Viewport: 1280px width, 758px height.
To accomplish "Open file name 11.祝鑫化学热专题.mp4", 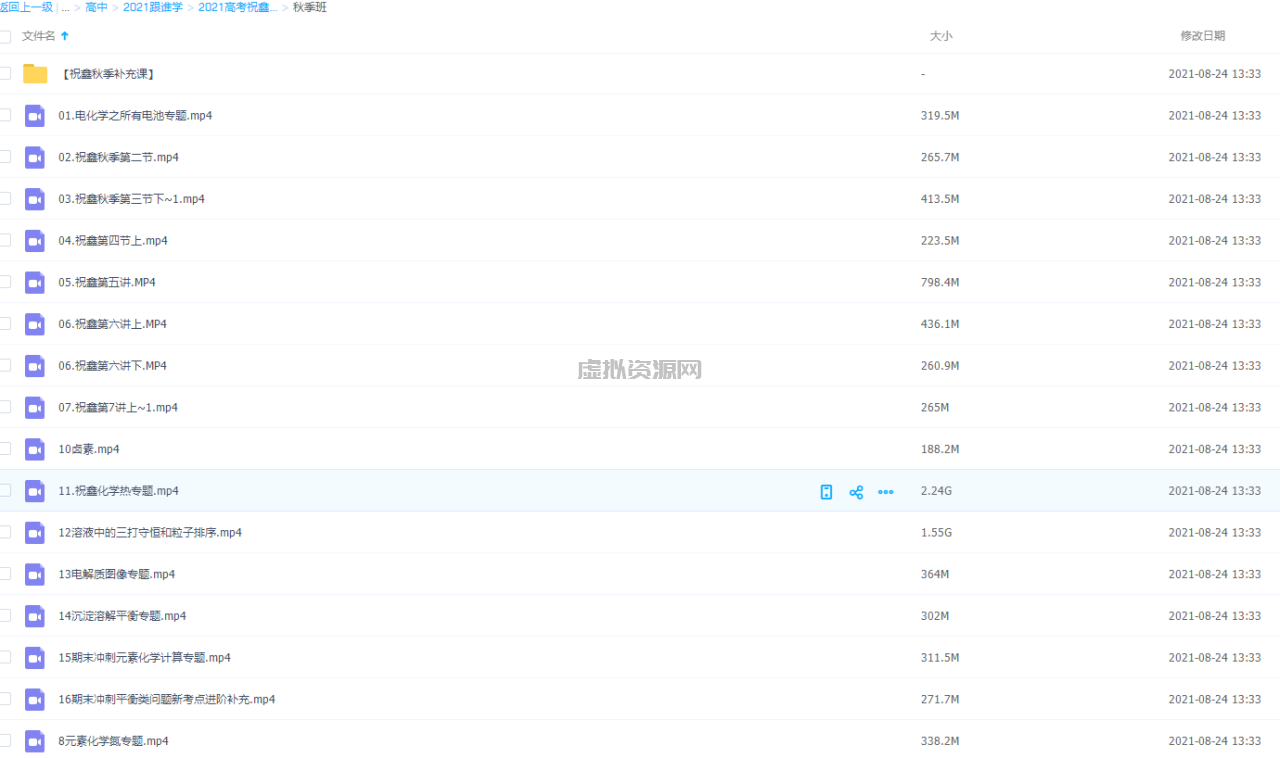I will (118, 490).
